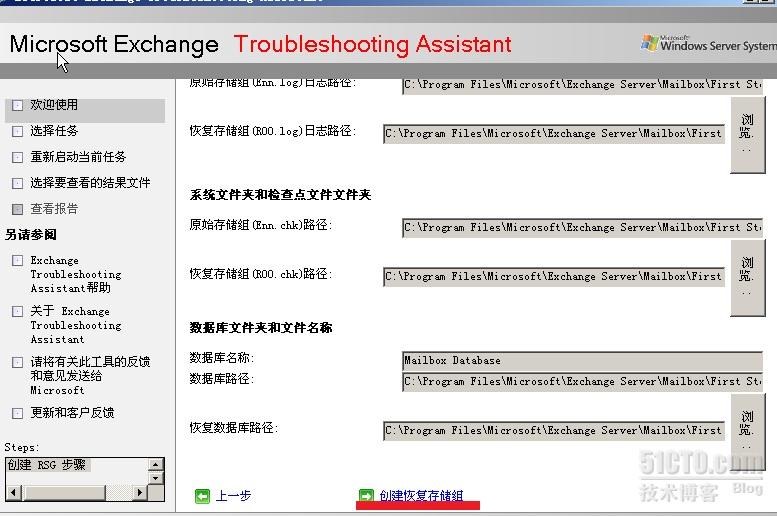Click the grey square icon beside 查看报告
The width and height of the screenshot is (777, 516).
[x=17, y=209]
